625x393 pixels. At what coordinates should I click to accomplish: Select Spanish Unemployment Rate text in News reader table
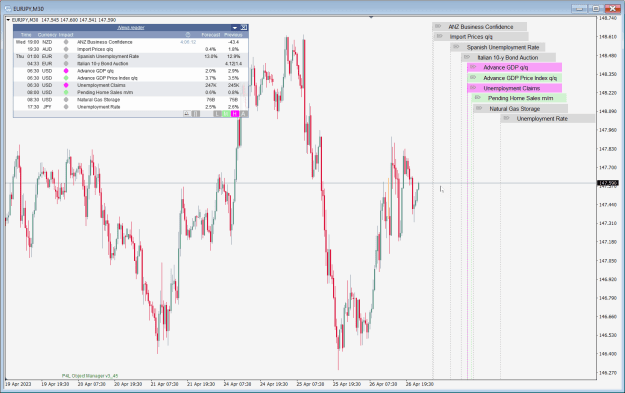pyautogui.click(x=108, y=56)
